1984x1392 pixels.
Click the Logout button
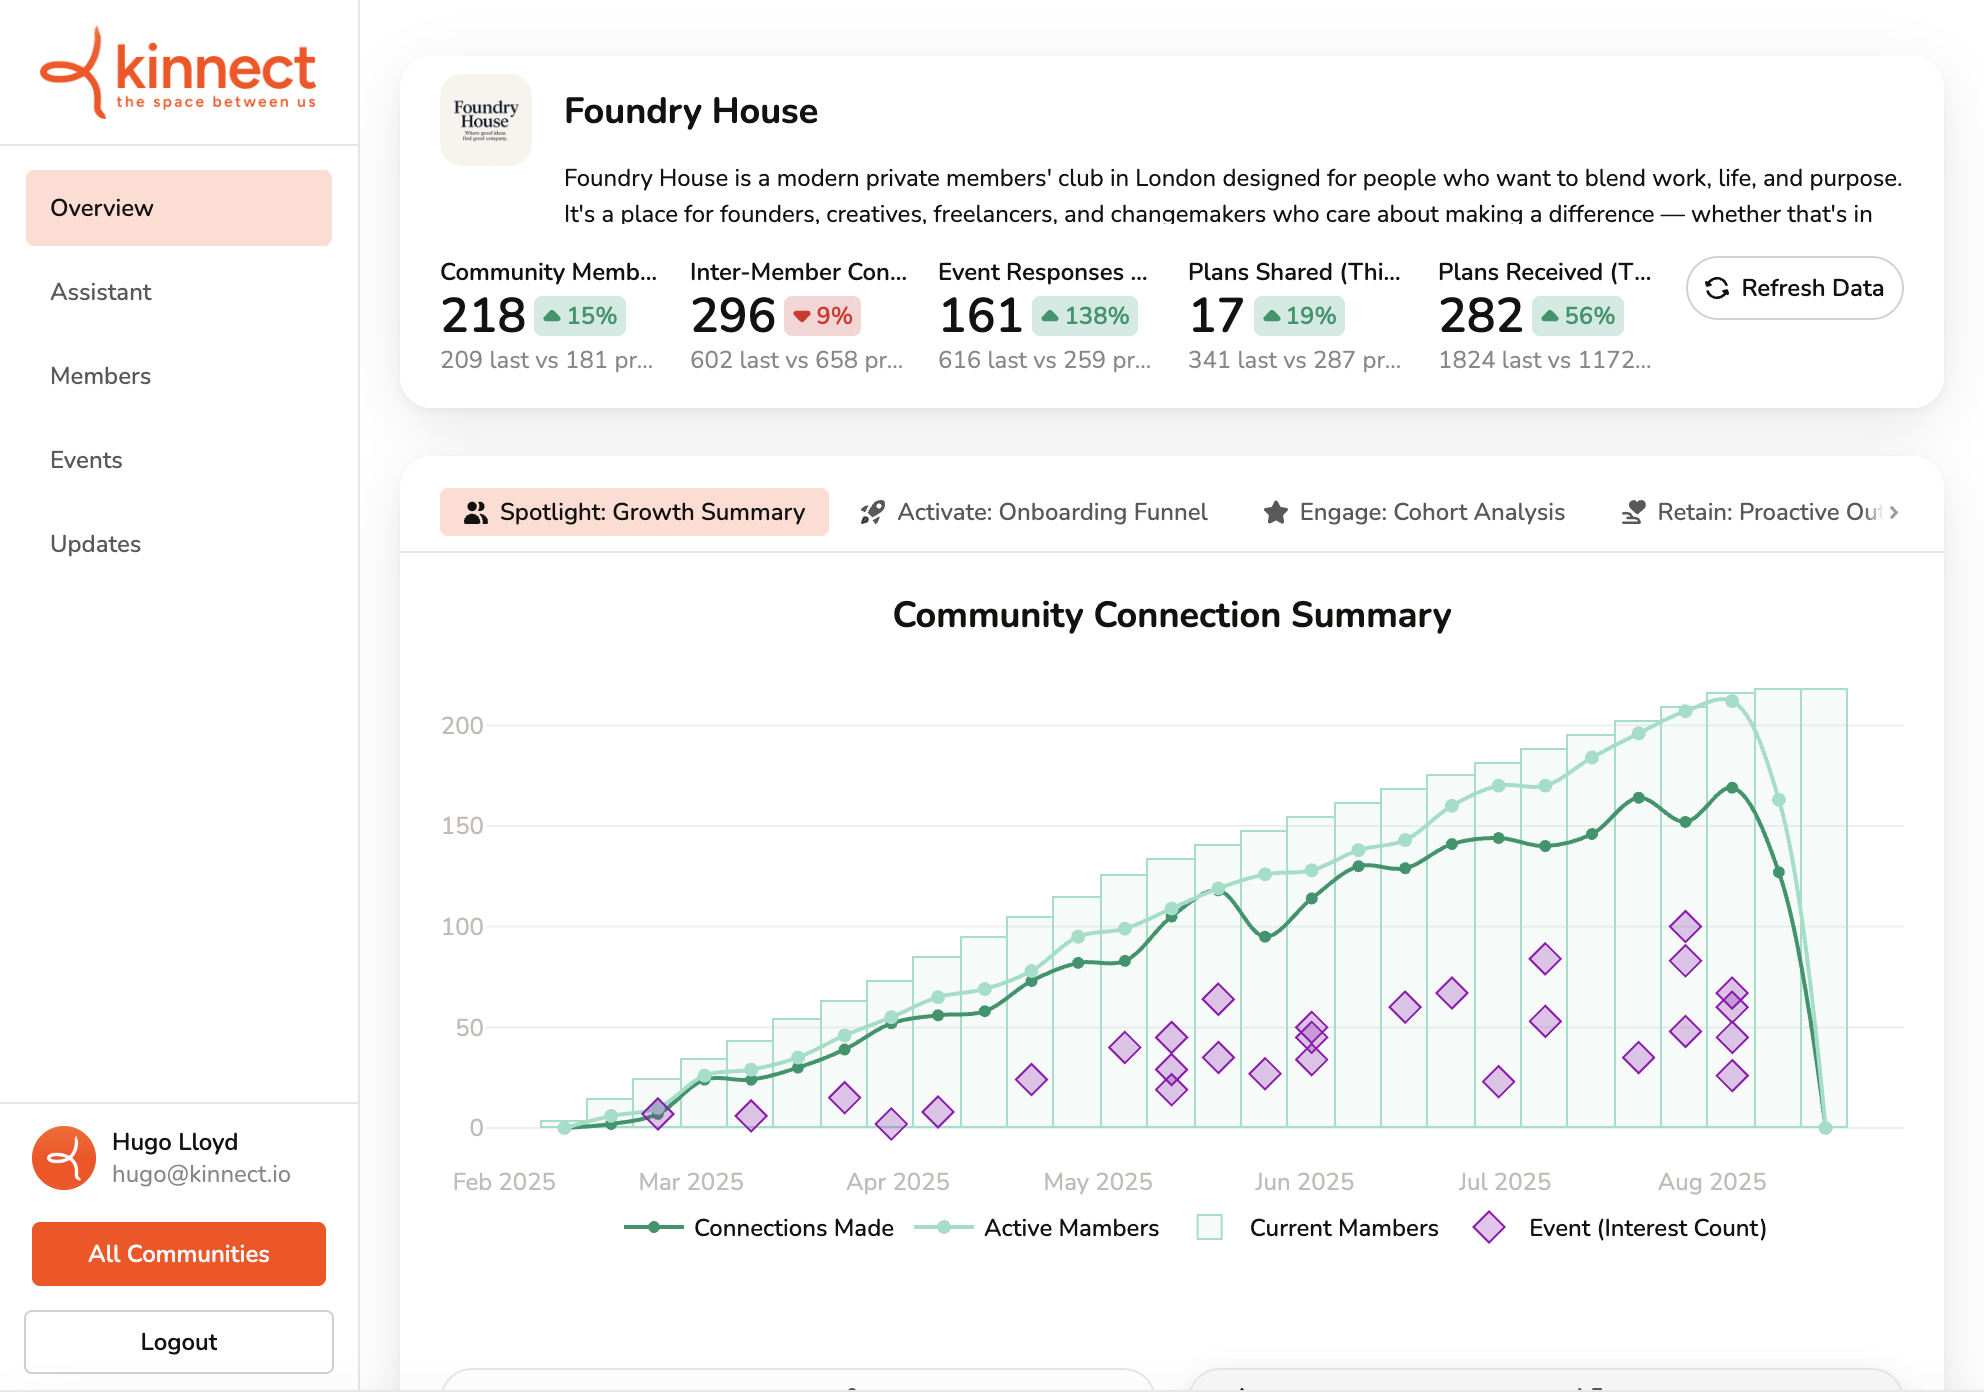coord(179,1342)
